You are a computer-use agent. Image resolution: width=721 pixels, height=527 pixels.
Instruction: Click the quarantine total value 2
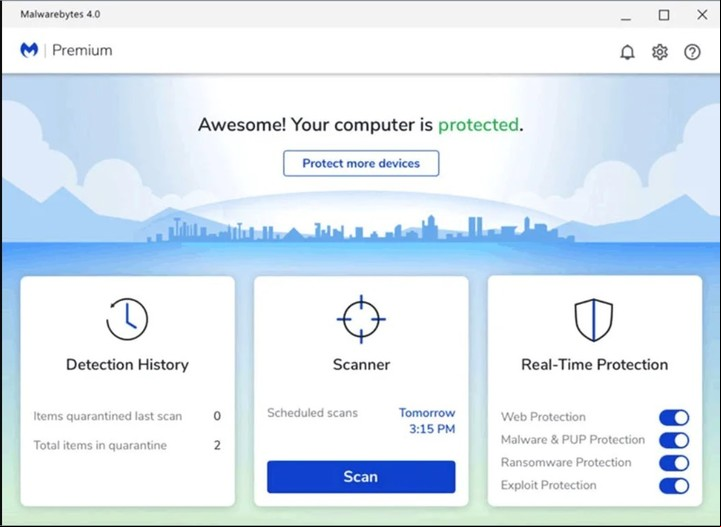pos(217,445)
